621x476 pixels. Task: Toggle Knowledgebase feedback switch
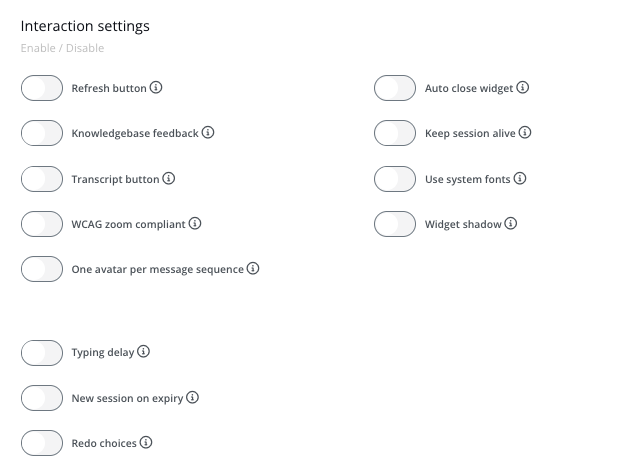pyautogui.click(x=42, y=133)
